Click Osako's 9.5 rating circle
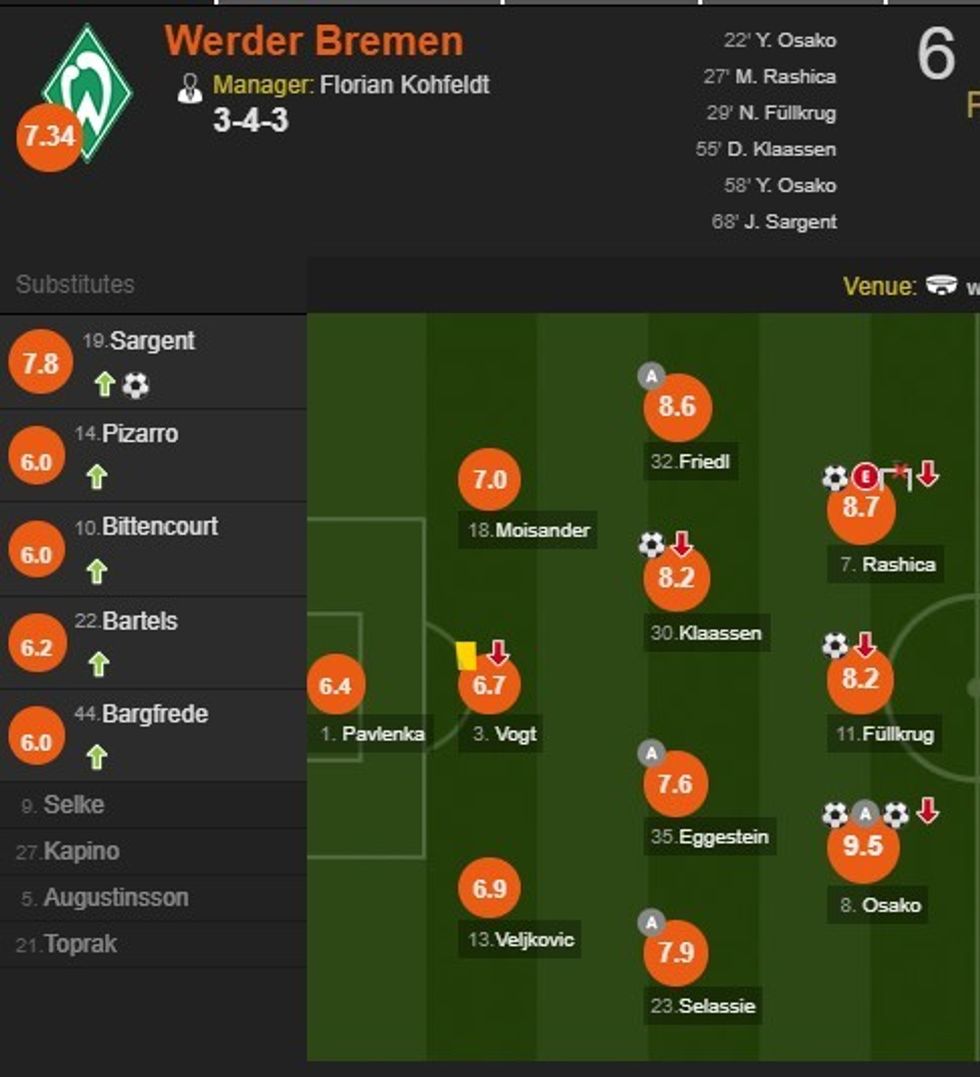980x1077 pixels. click(x=863, y=847)
